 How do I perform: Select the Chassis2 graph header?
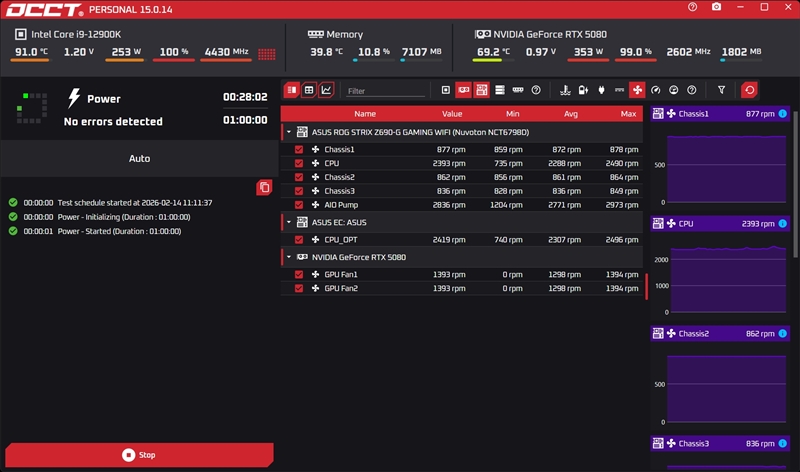(x=720, y=334)
